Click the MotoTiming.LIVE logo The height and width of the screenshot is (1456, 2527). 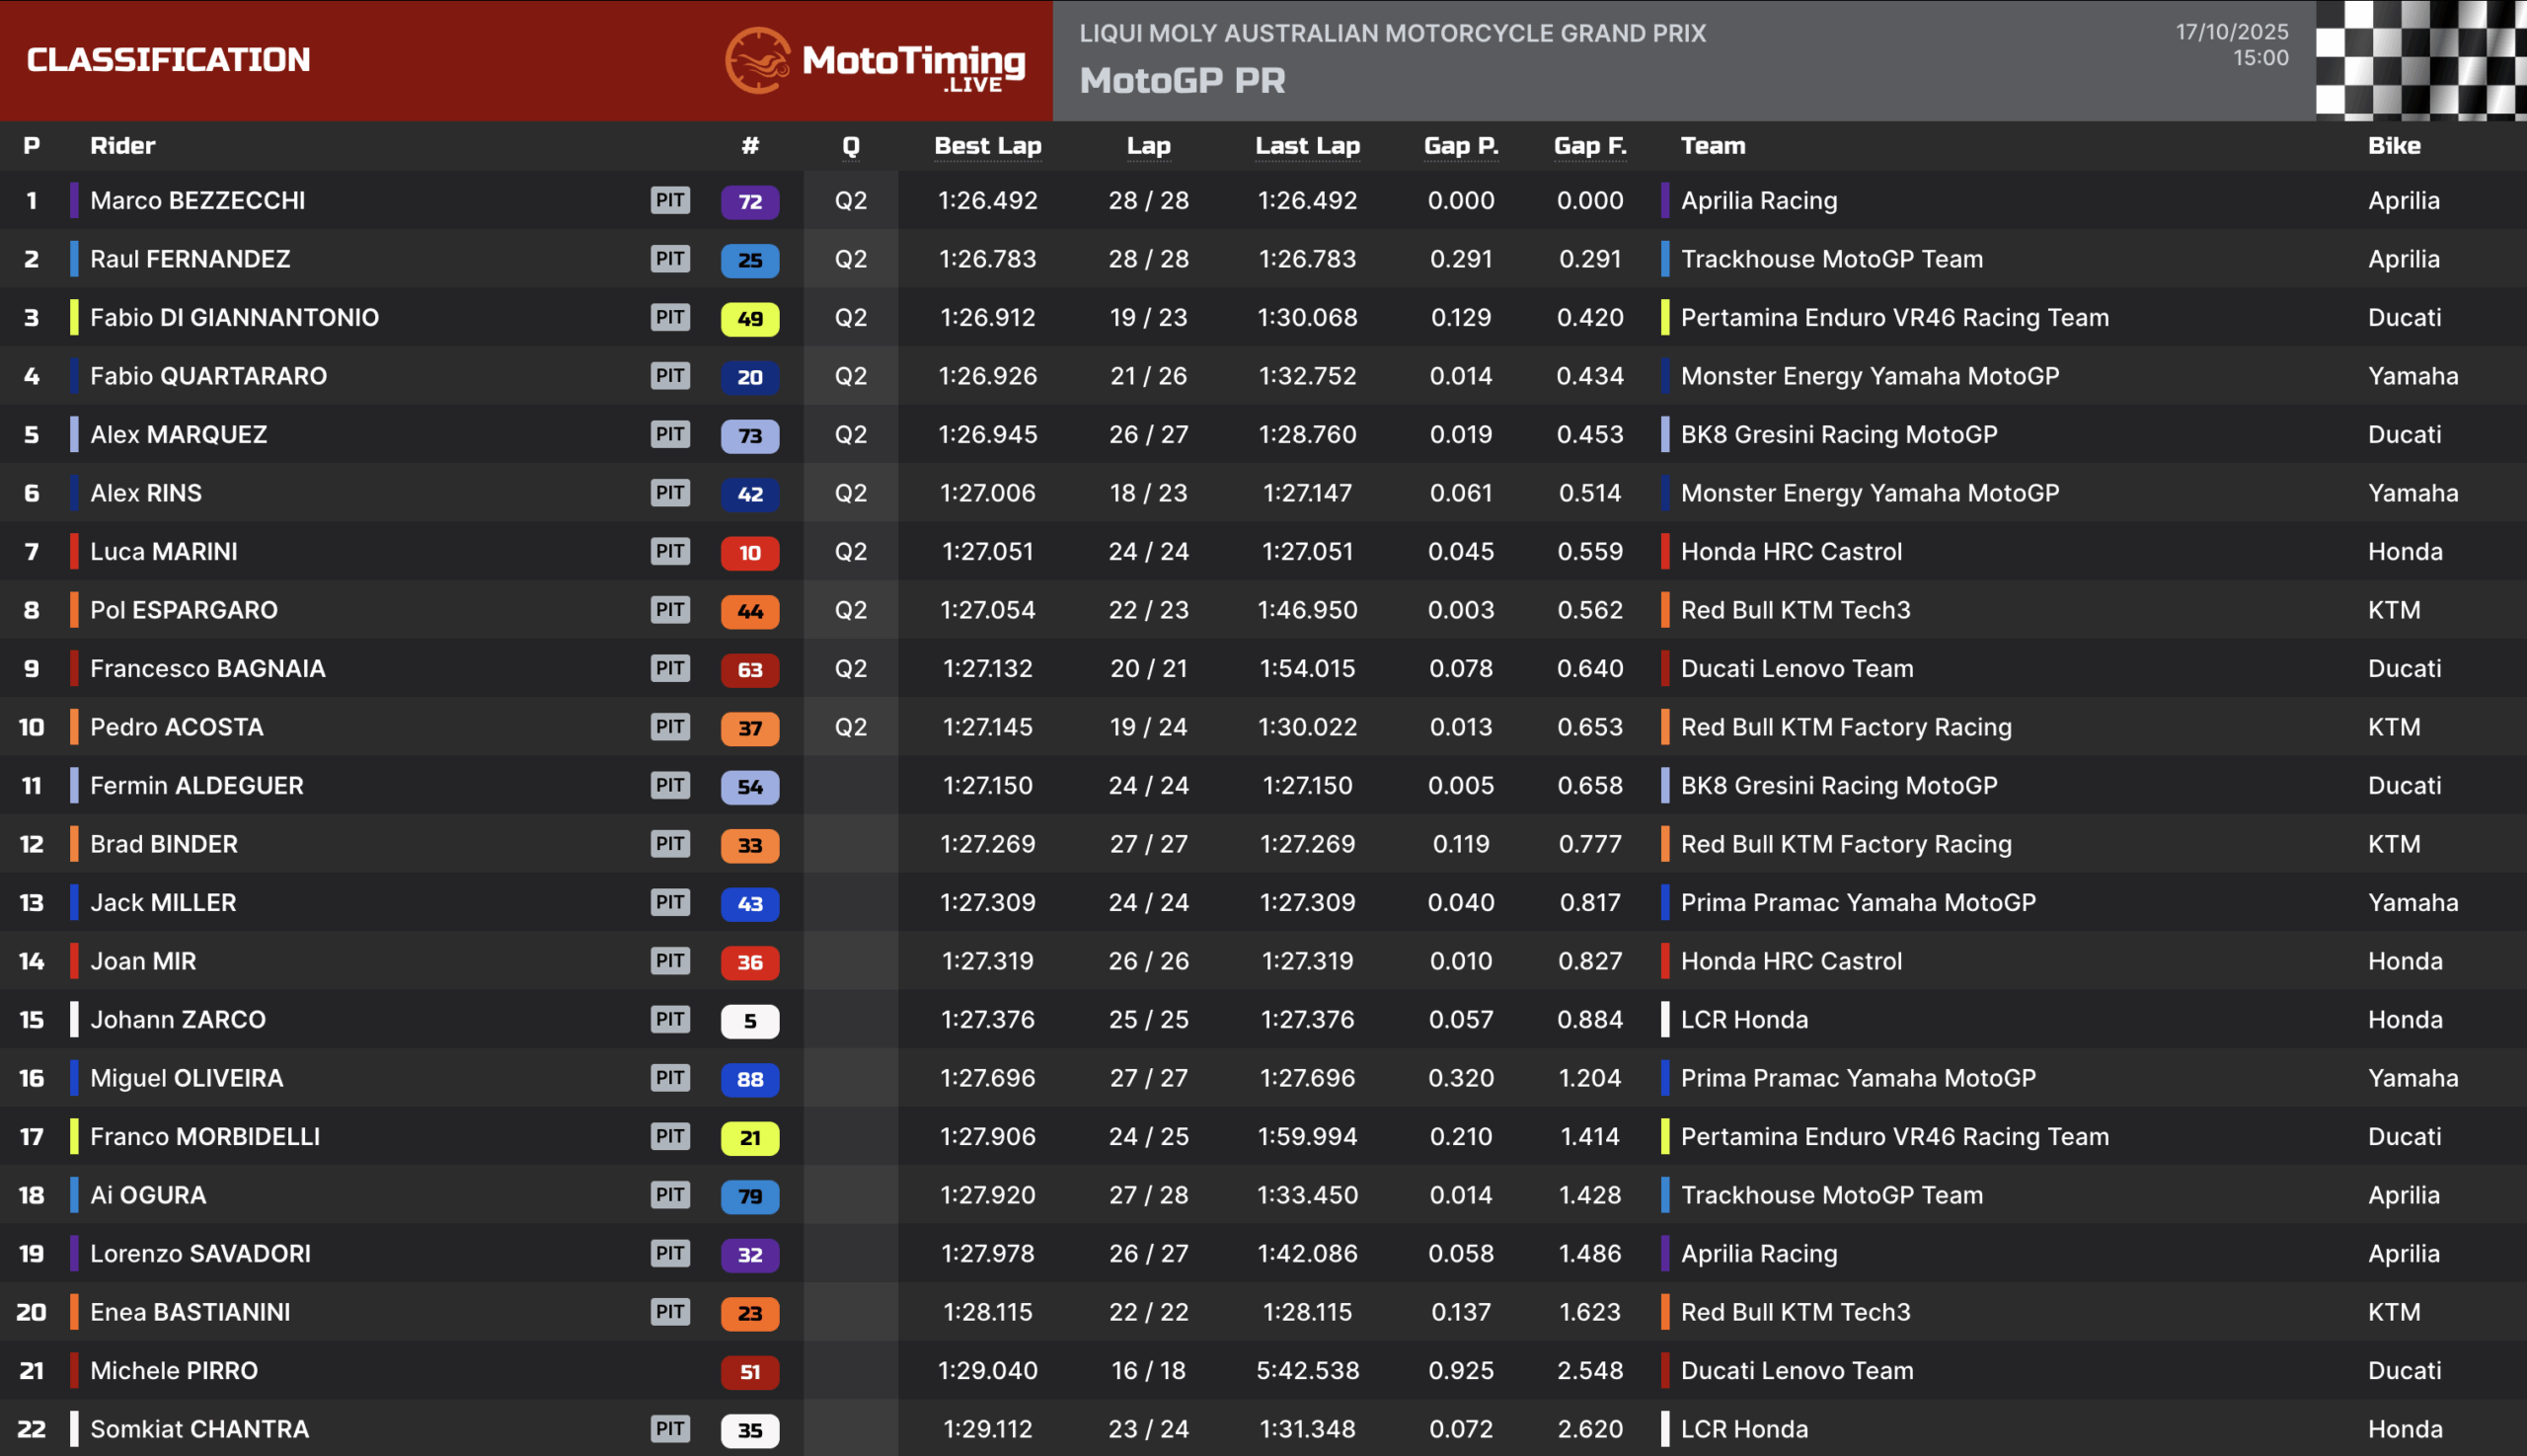pyautogui.click(x=875, y=60)
